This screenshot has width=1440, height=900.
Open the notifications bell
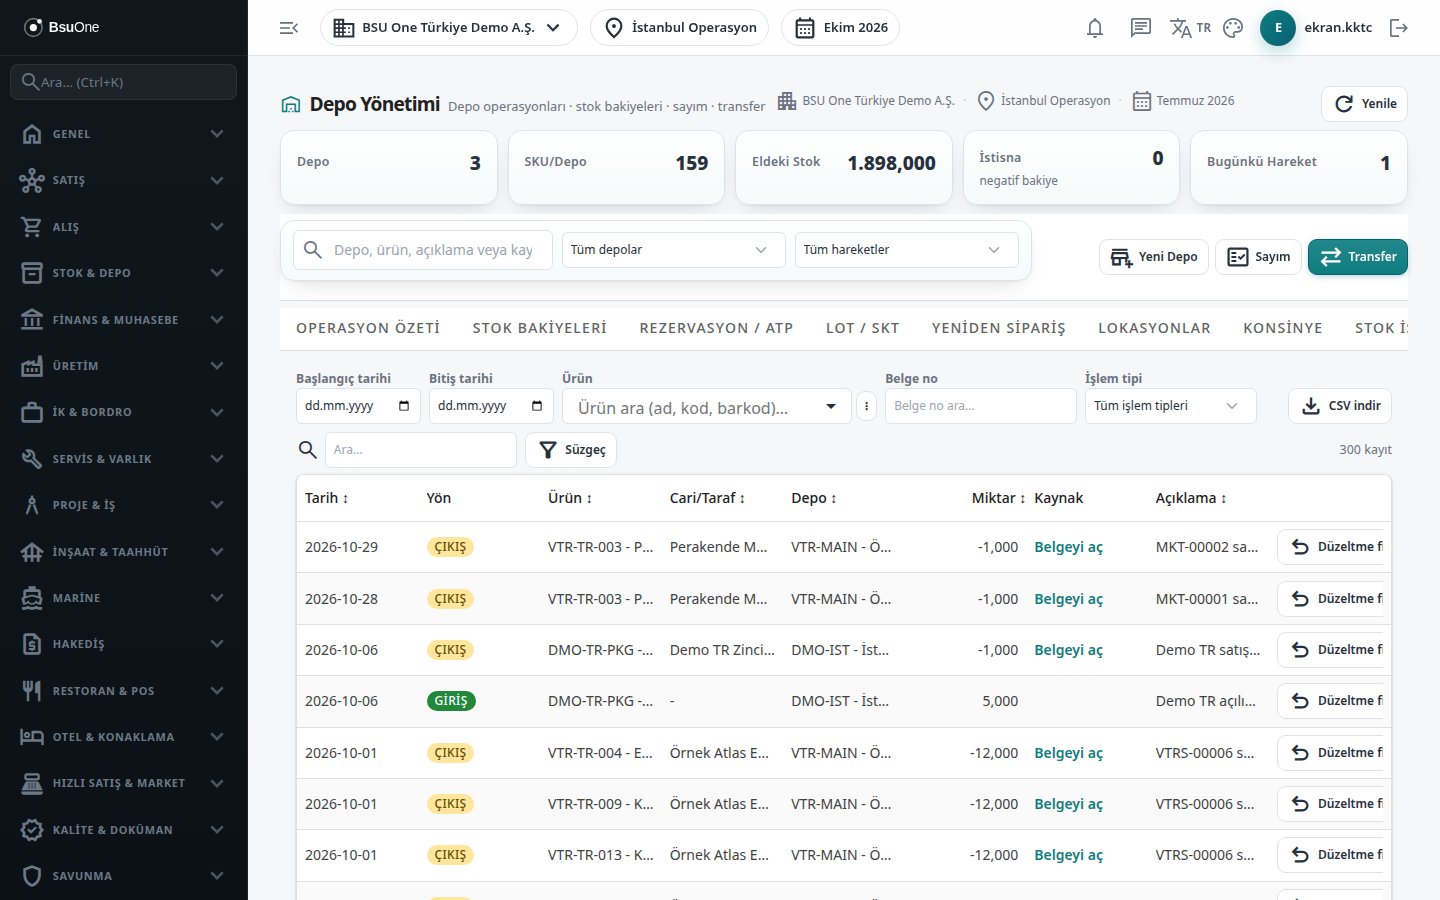click(1095, 28)
